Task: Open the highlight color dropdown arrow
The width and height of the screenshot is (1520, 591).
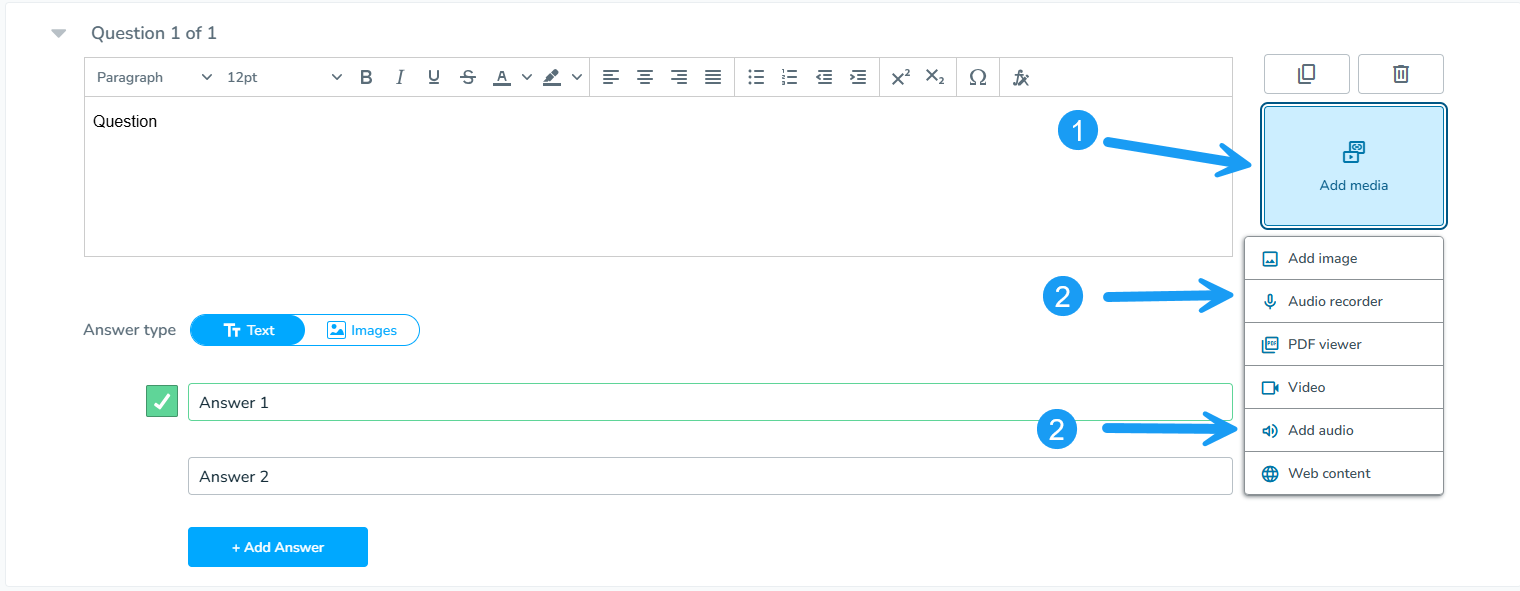Action: tap(577, 77)
